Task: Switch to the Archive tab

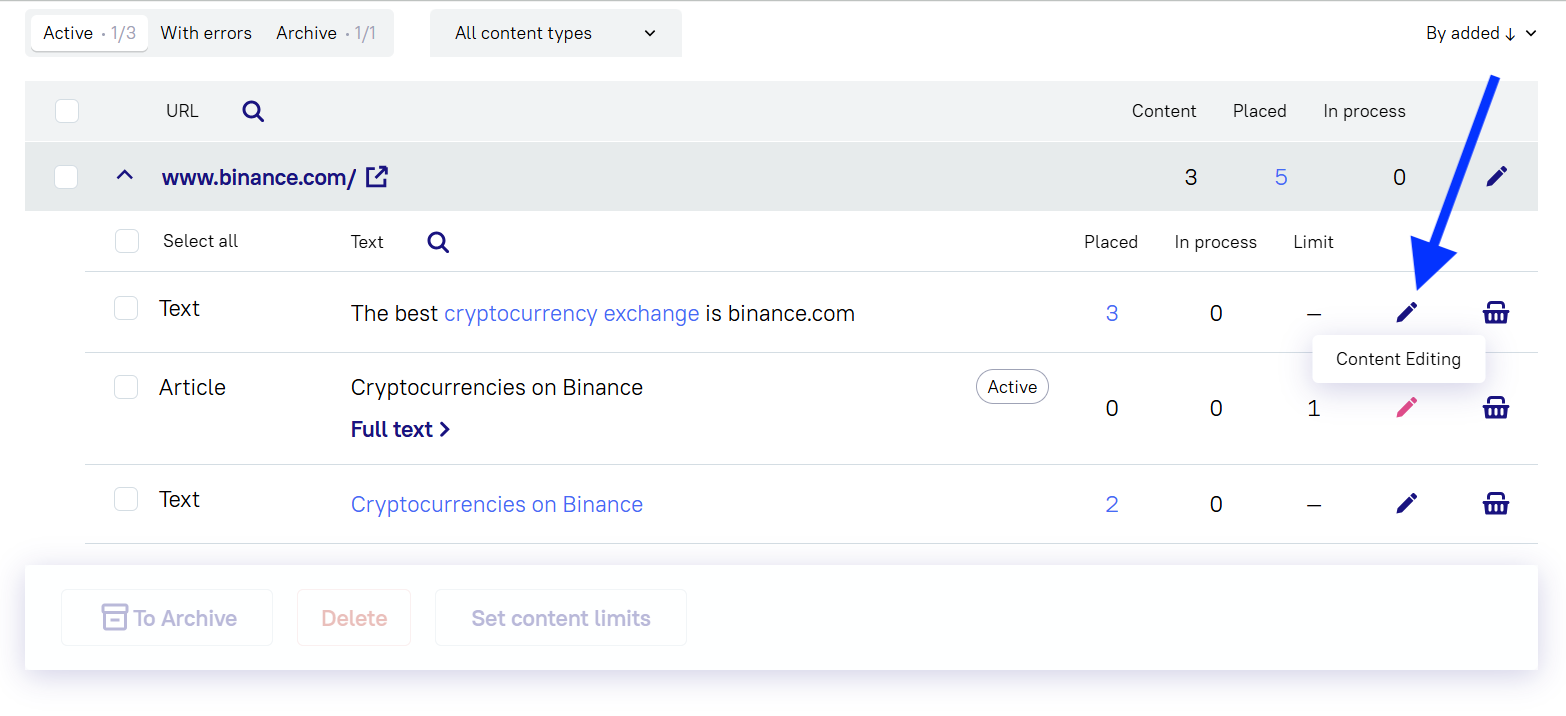Action: point(326,33)
